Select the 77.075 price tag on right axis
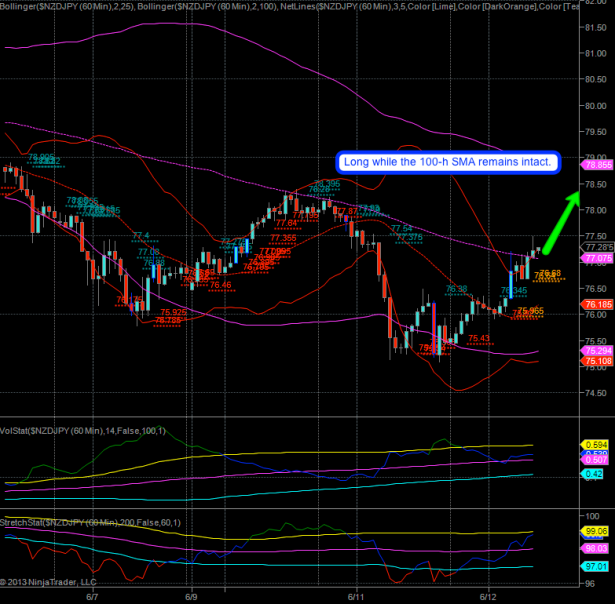 (598, 258)
